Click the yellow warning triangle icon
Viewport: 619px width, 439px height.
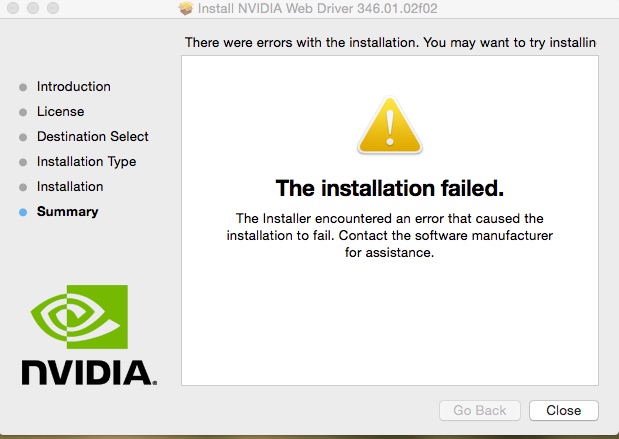click(390, 125)
